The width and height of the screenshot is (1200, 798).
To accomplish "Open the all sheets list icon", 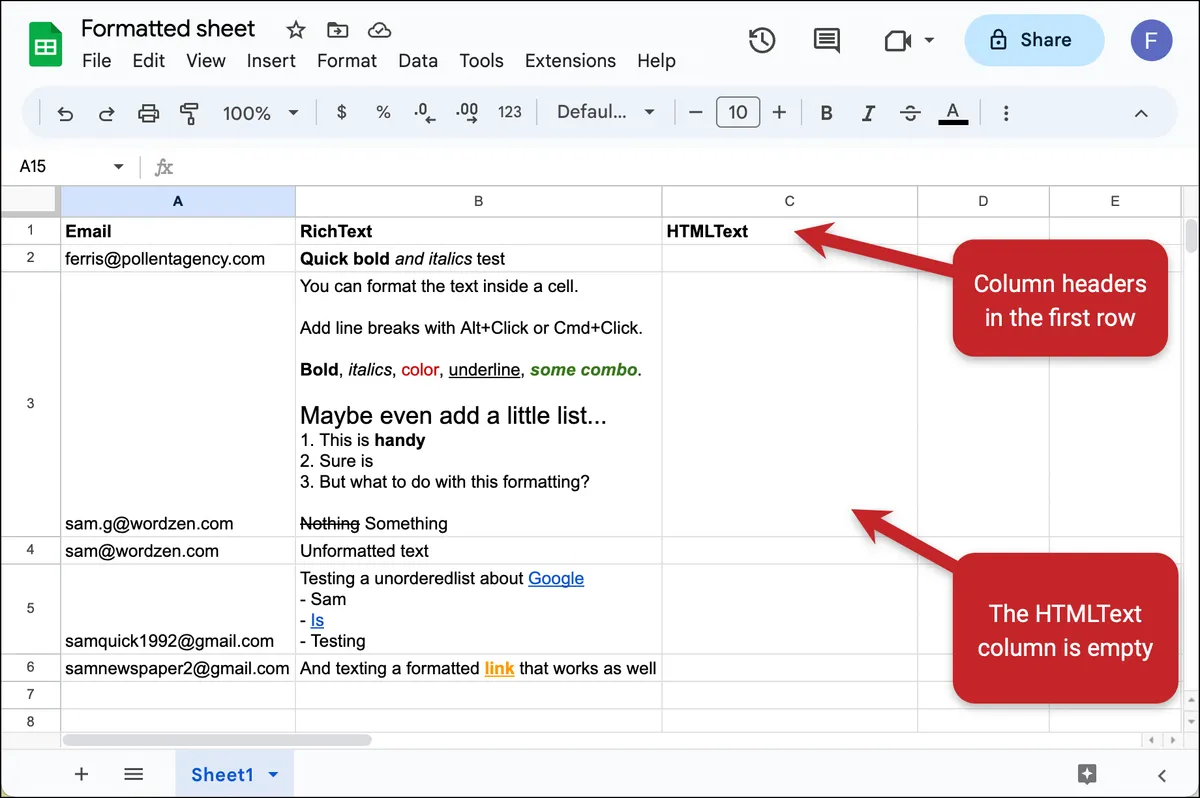I will pos(134,774).
